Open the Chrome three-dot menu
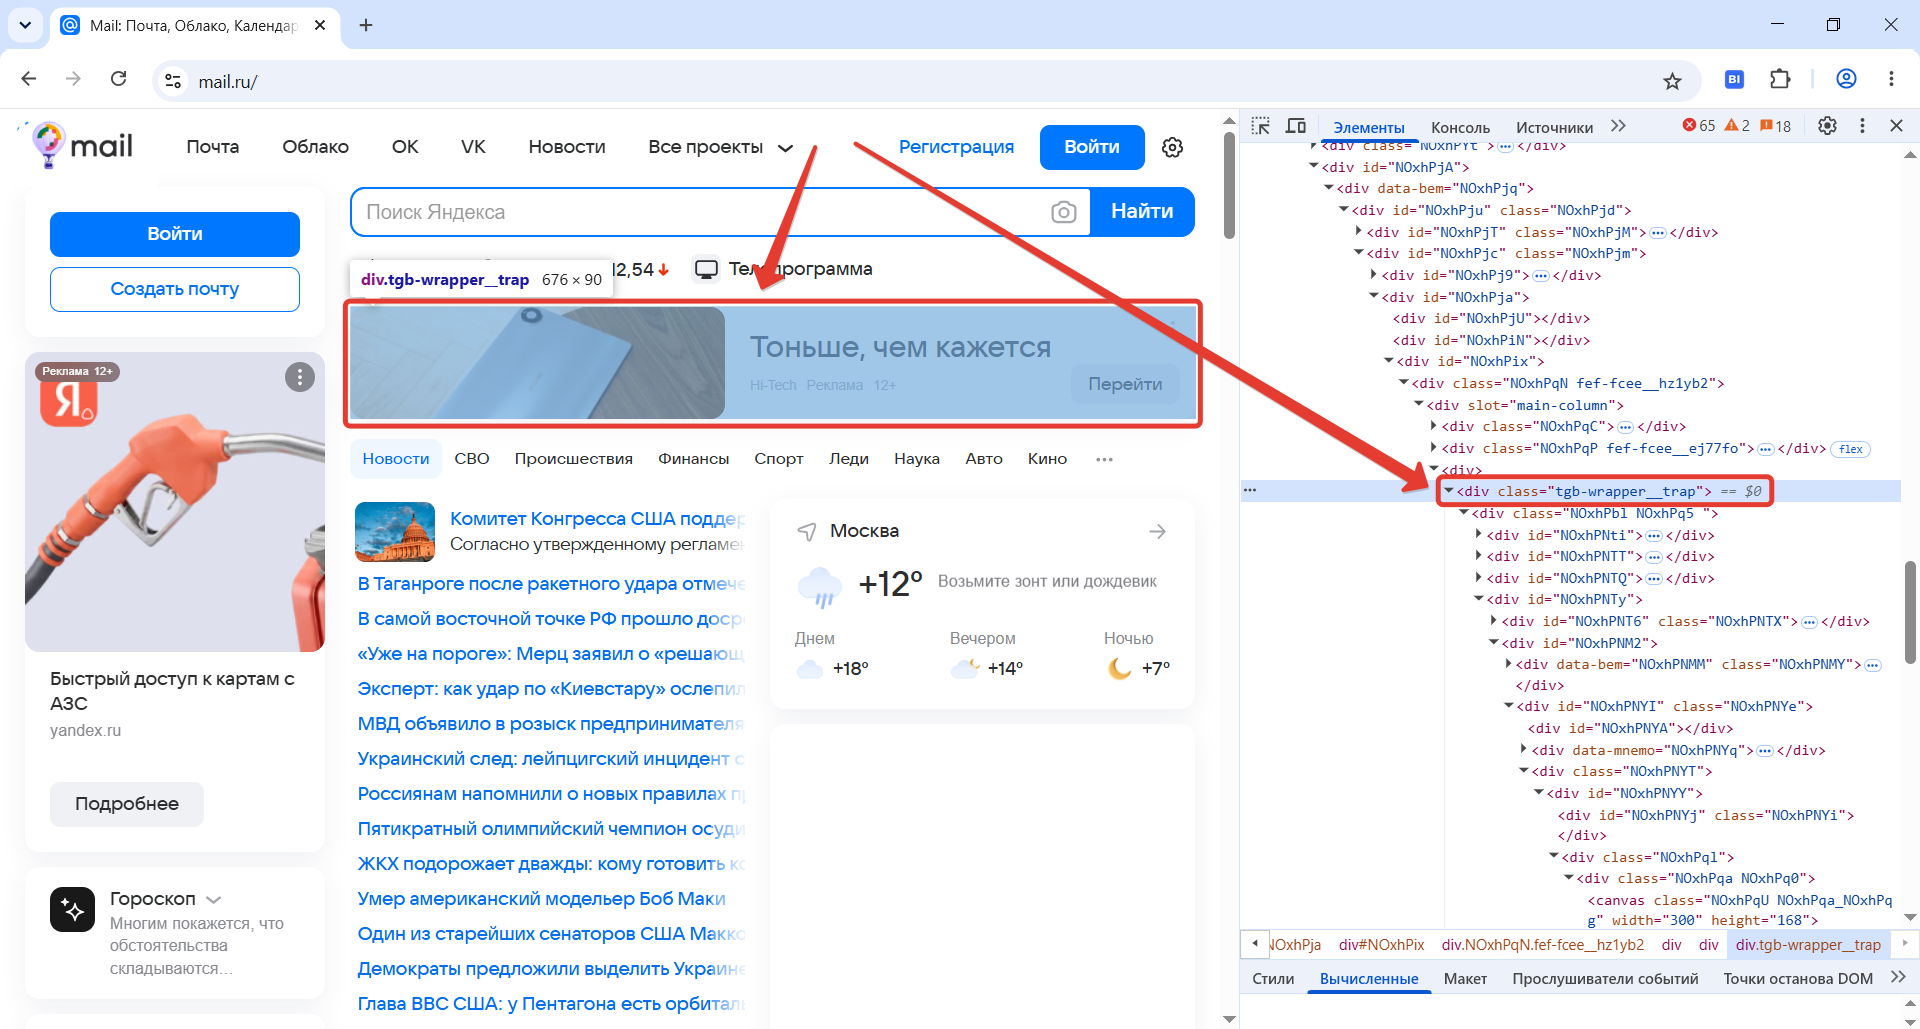Screen dimensions: 1920x1029 [1891, 79]
